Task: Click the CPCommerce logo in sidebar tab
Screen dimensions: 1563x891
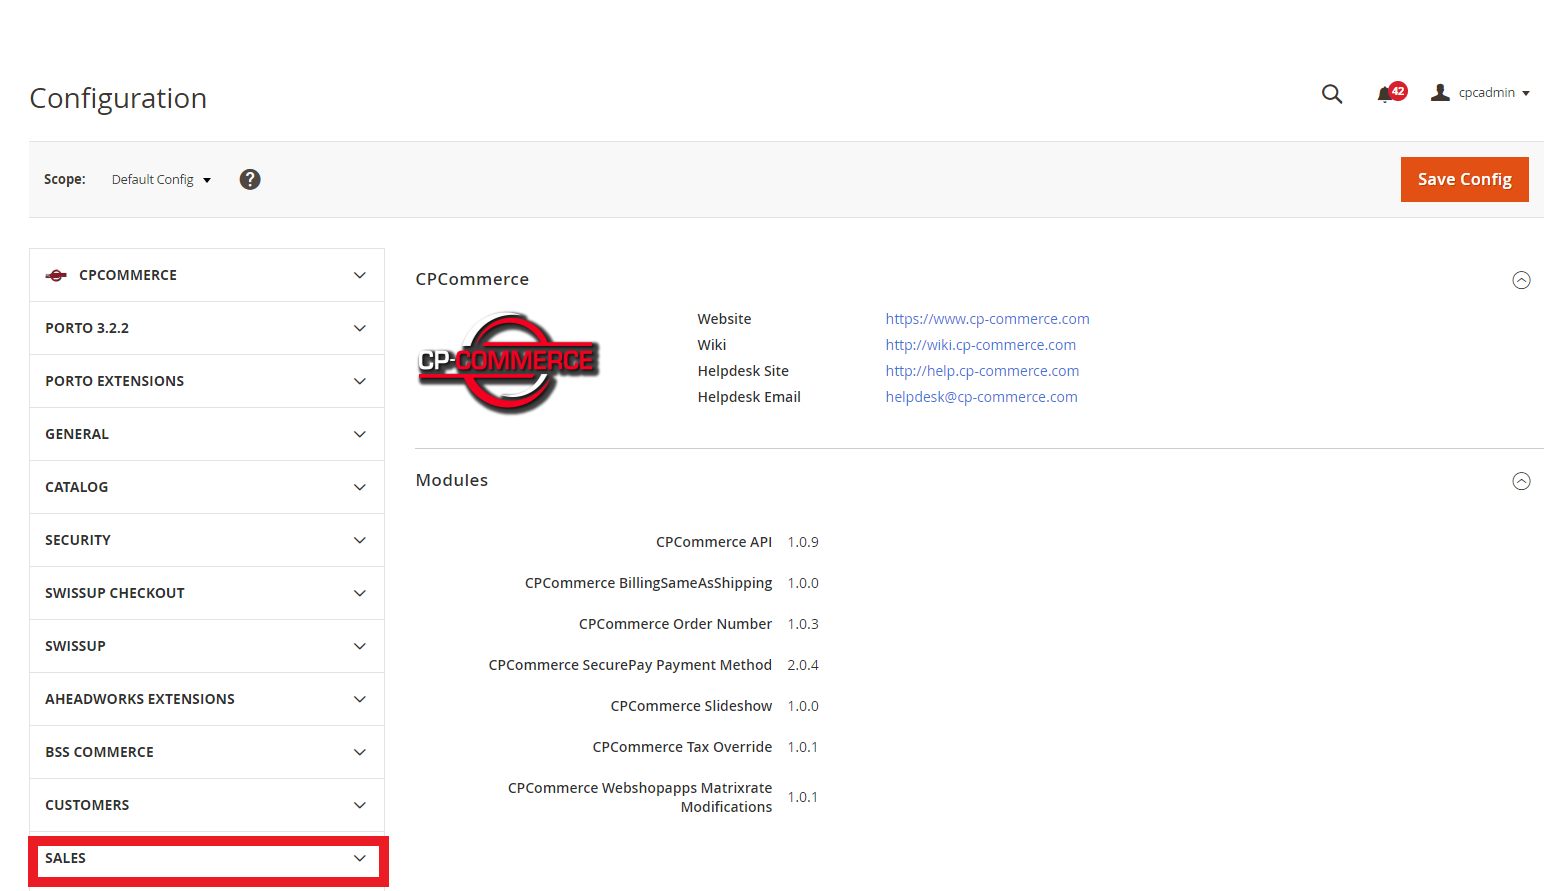Action: click(x=57, y=275)
